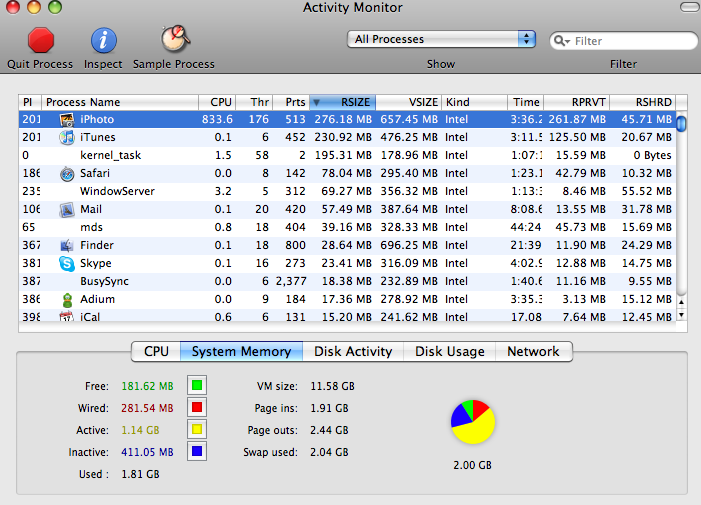Open the Disk Activity tab
This screenshot has width=701, height=505.
[x=353, y=351]
